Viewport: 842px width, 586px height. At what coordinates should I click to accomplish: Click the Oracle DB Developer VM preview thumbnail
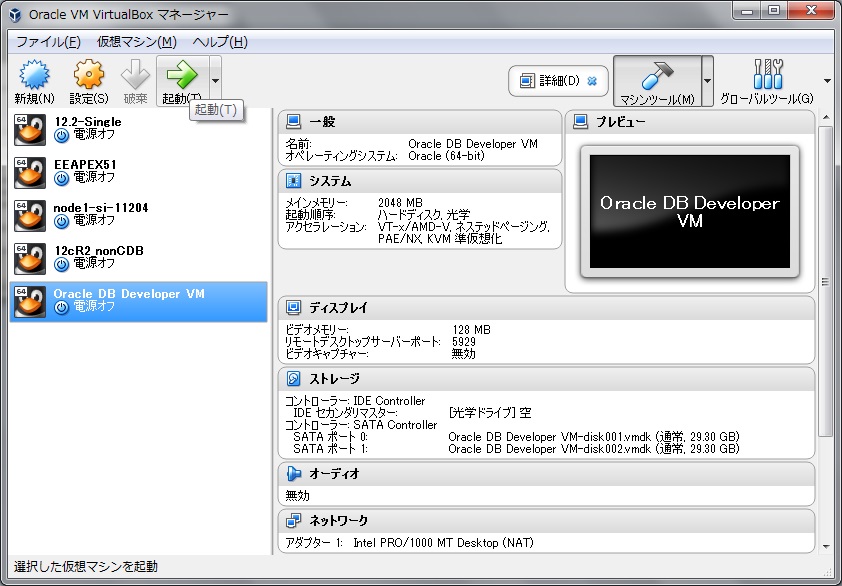tap(689, 212)
